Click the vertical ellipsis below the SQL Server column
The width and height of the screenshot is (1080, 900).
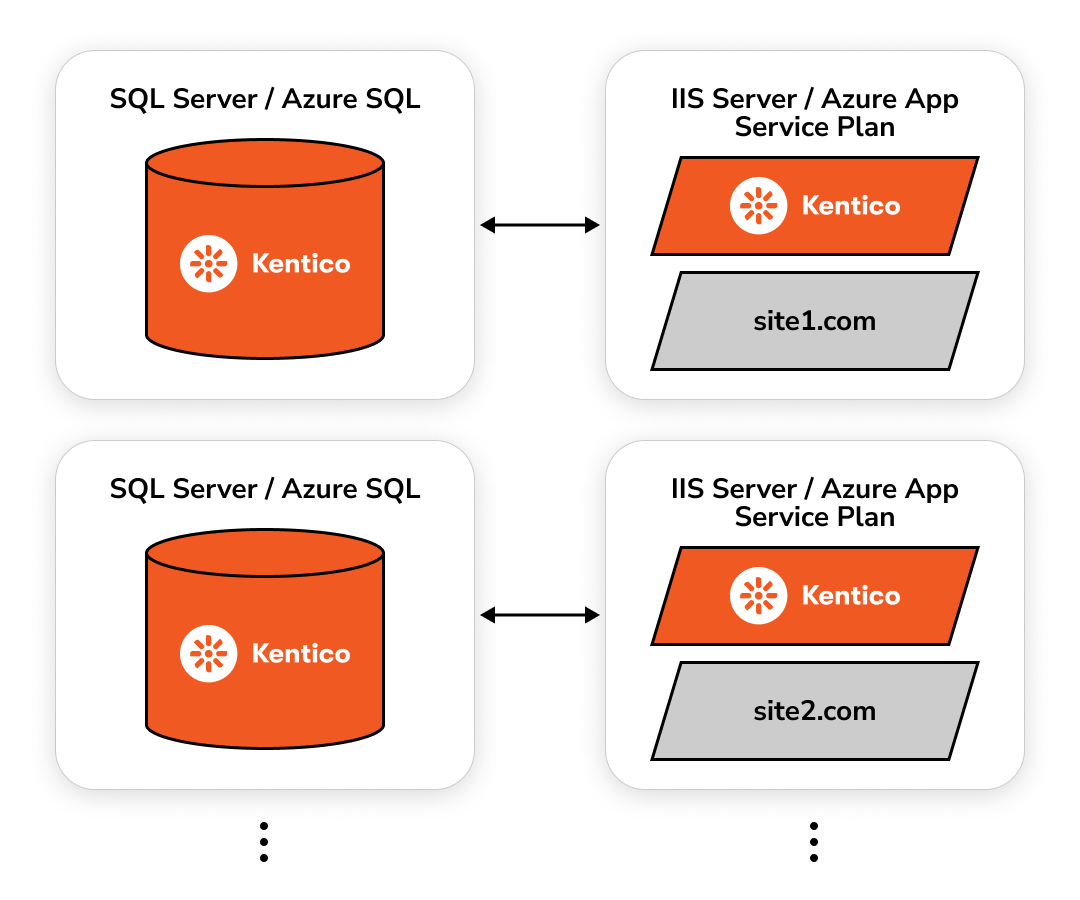click(264, 841)
